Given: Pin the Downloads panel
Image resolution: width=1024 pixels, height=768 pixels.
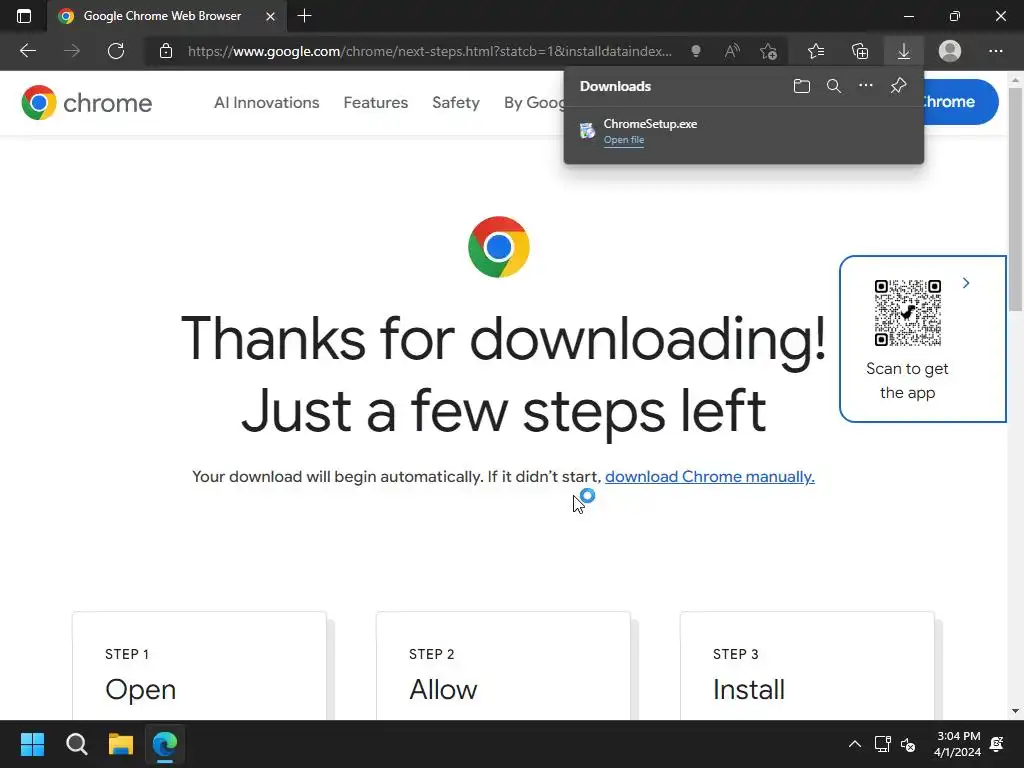Looking at the screenshot, I should [x=898, y=86].
